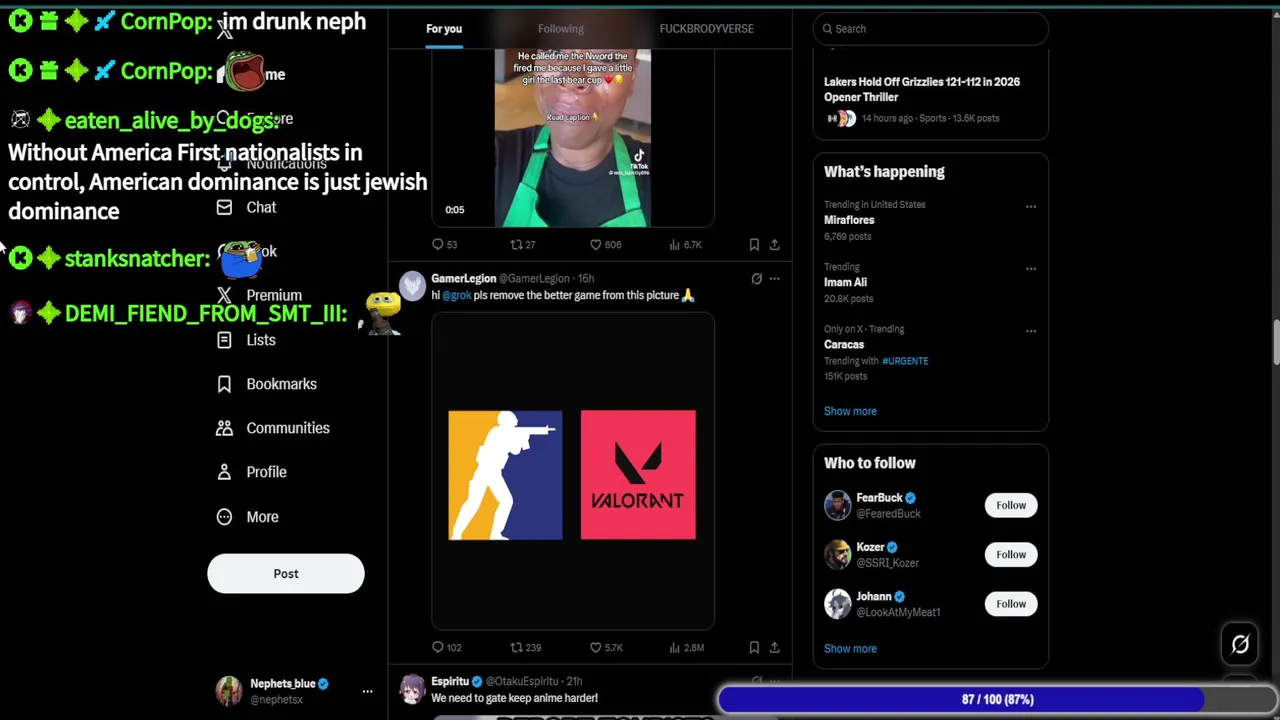
Task: Click the Communities people icon
Action: point(224,428)
